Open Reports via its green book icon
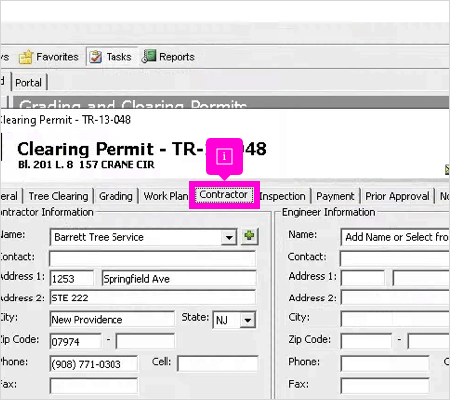The height and width of the screenshot is (400, 450). (149, 56)
